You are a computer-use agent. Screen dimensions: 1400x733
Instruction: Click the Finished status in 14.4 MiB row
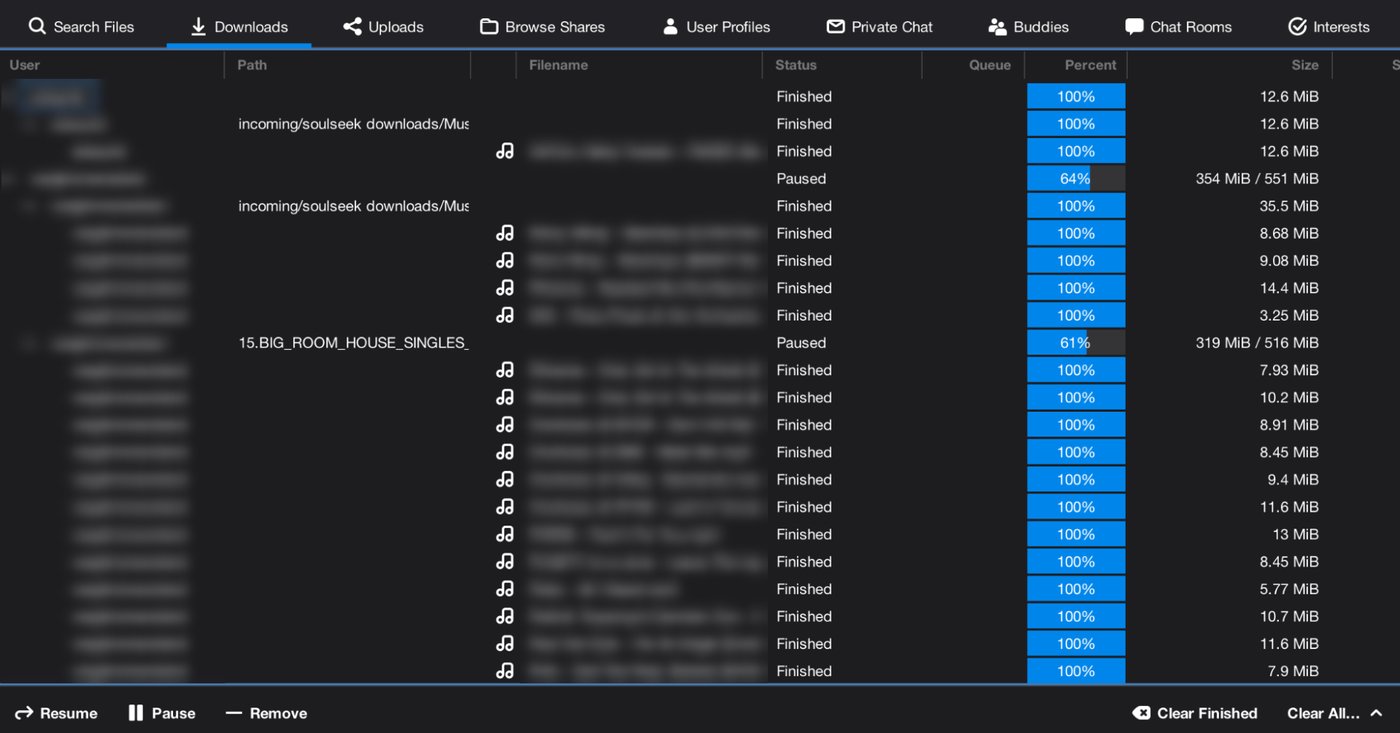pyautogui.click(x=804, y=288)
